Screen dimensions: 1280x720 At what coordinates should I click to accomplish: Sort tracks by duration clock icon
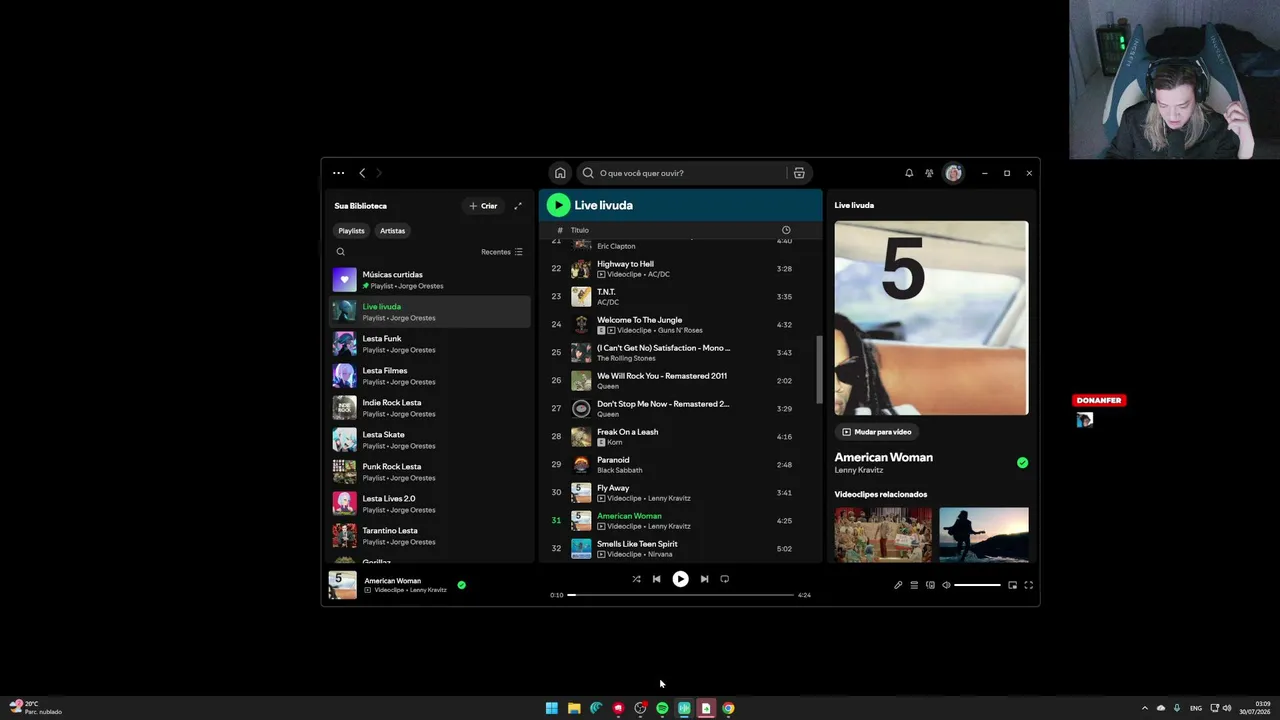786,230
